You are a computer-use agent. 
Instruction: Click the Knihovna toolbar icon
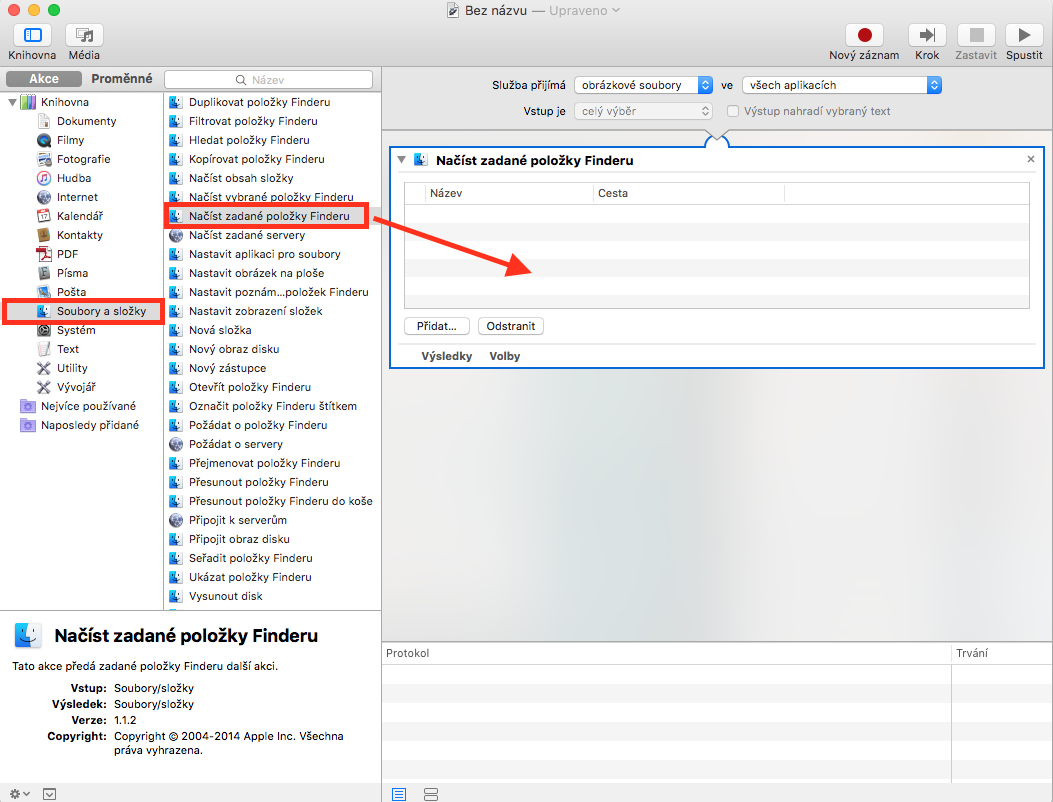[32, 35]
